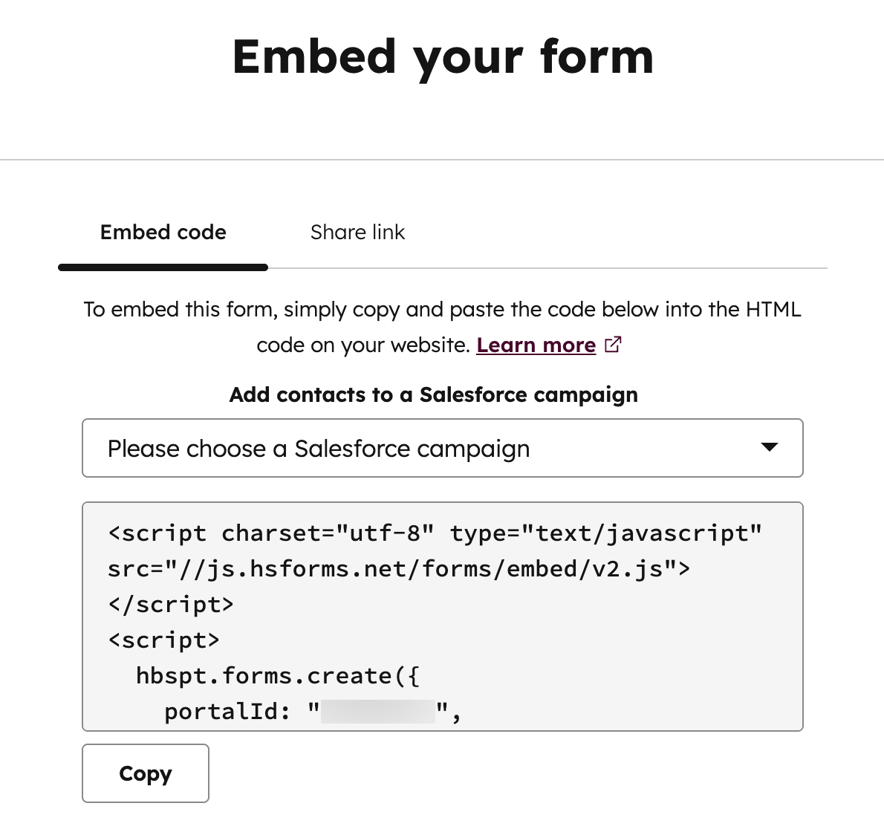Switch to the Share link tab

[x=357, y=232]
